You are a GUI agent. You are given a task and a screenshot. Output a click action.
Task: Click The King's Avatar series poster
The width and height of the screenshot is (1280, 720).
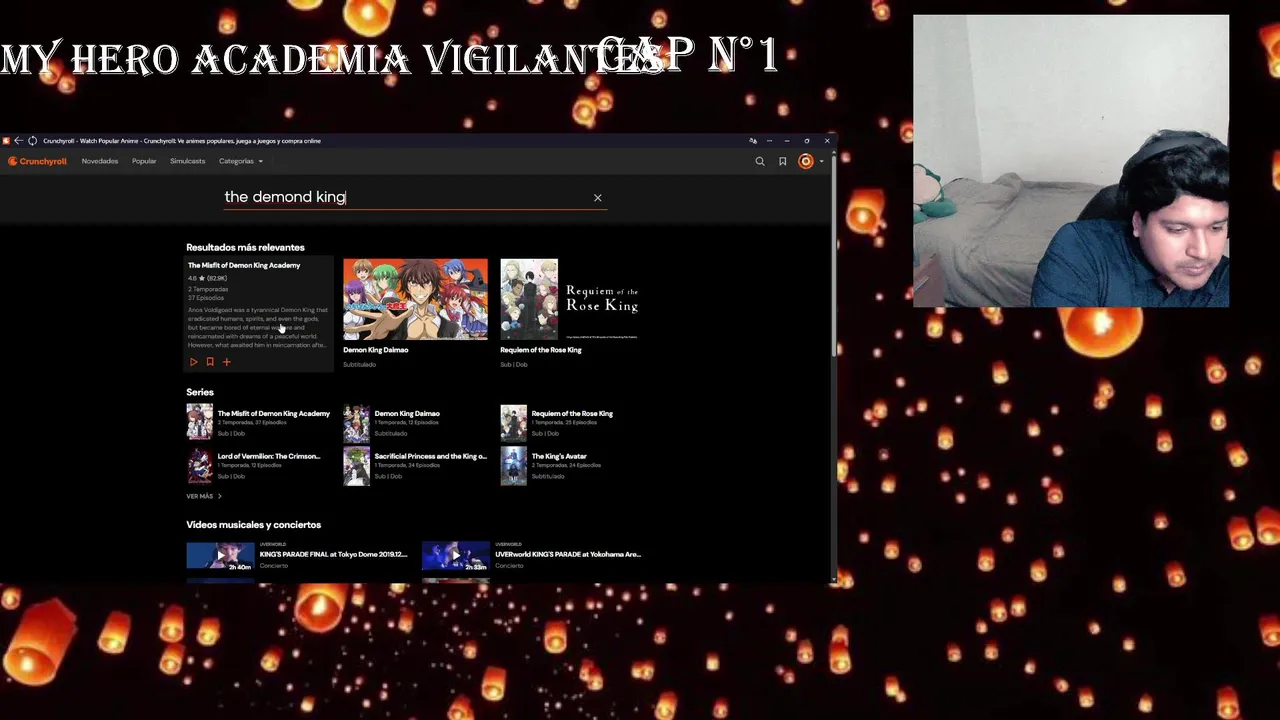click(x=513, y=466)
